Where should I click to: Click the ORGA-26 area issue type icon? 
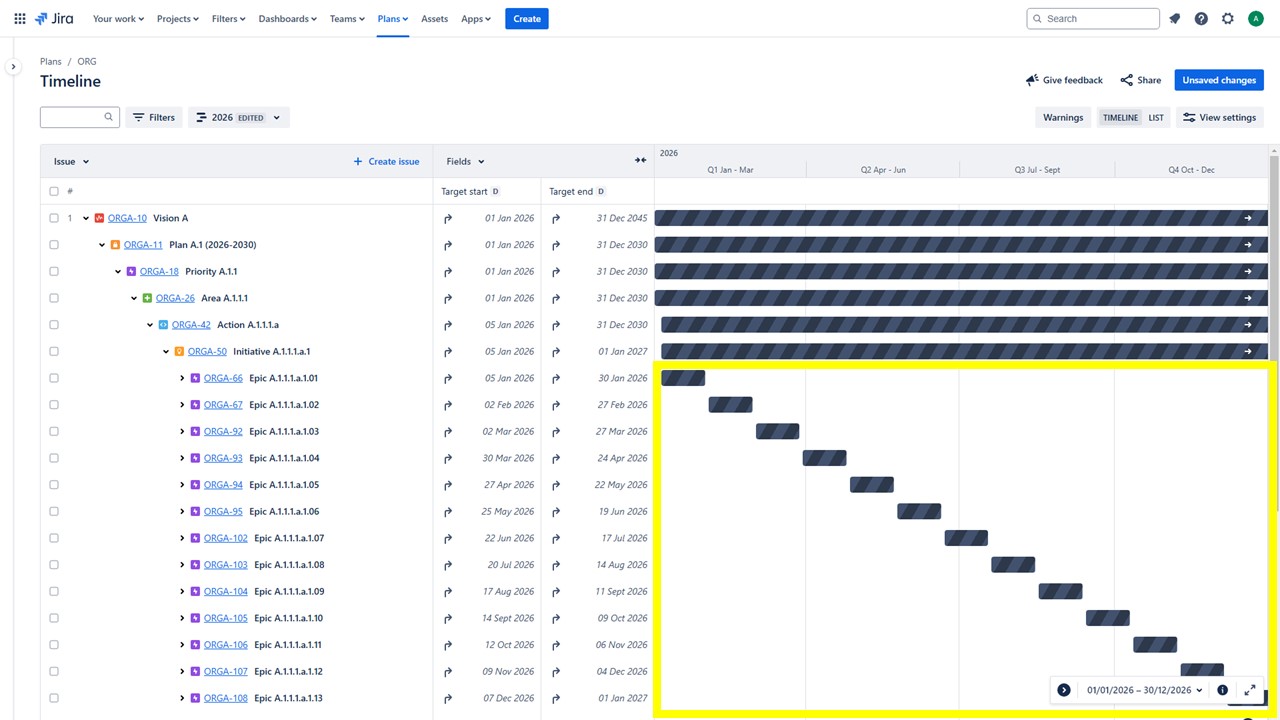[x=147, y=298]
